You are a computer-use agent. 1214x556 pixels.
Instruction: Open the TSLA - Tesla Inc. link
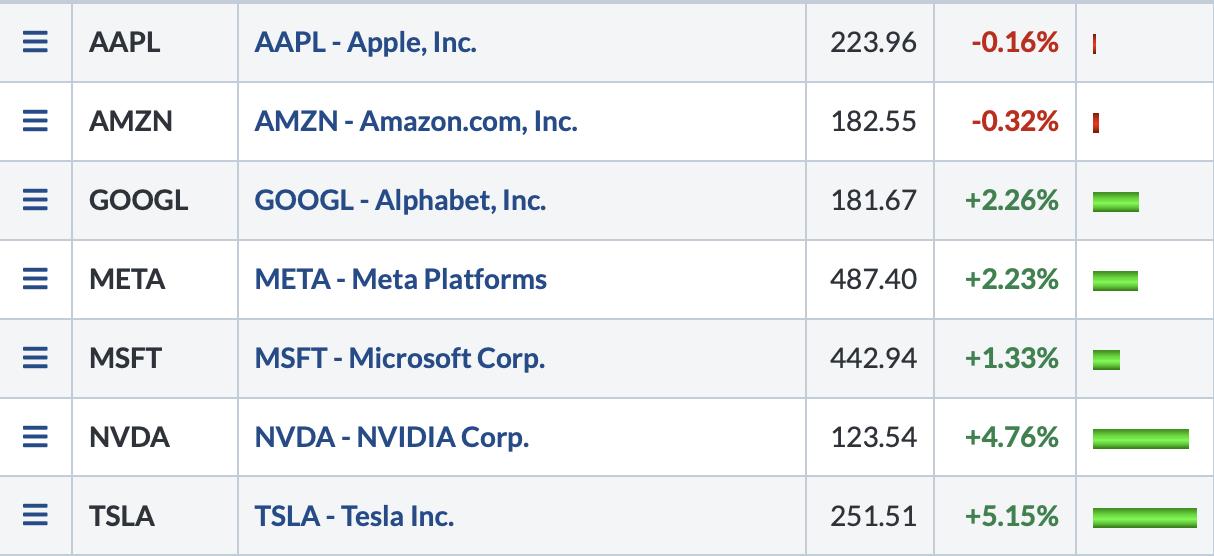tap(354, 516)
